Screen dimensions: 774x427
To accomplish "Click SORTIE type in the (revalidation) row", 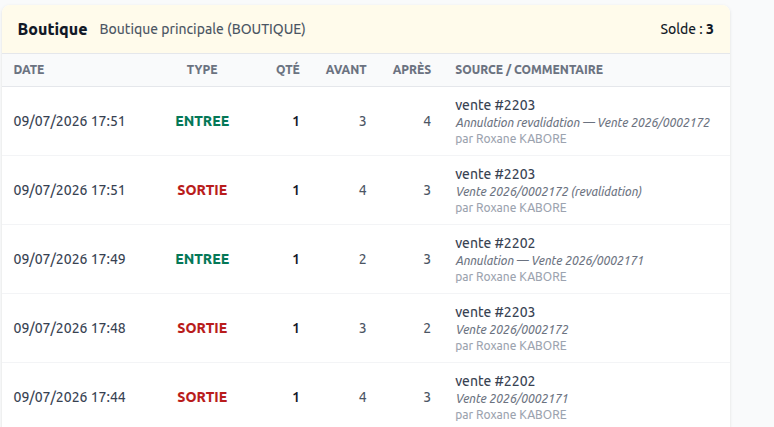I will click(202, 190).
